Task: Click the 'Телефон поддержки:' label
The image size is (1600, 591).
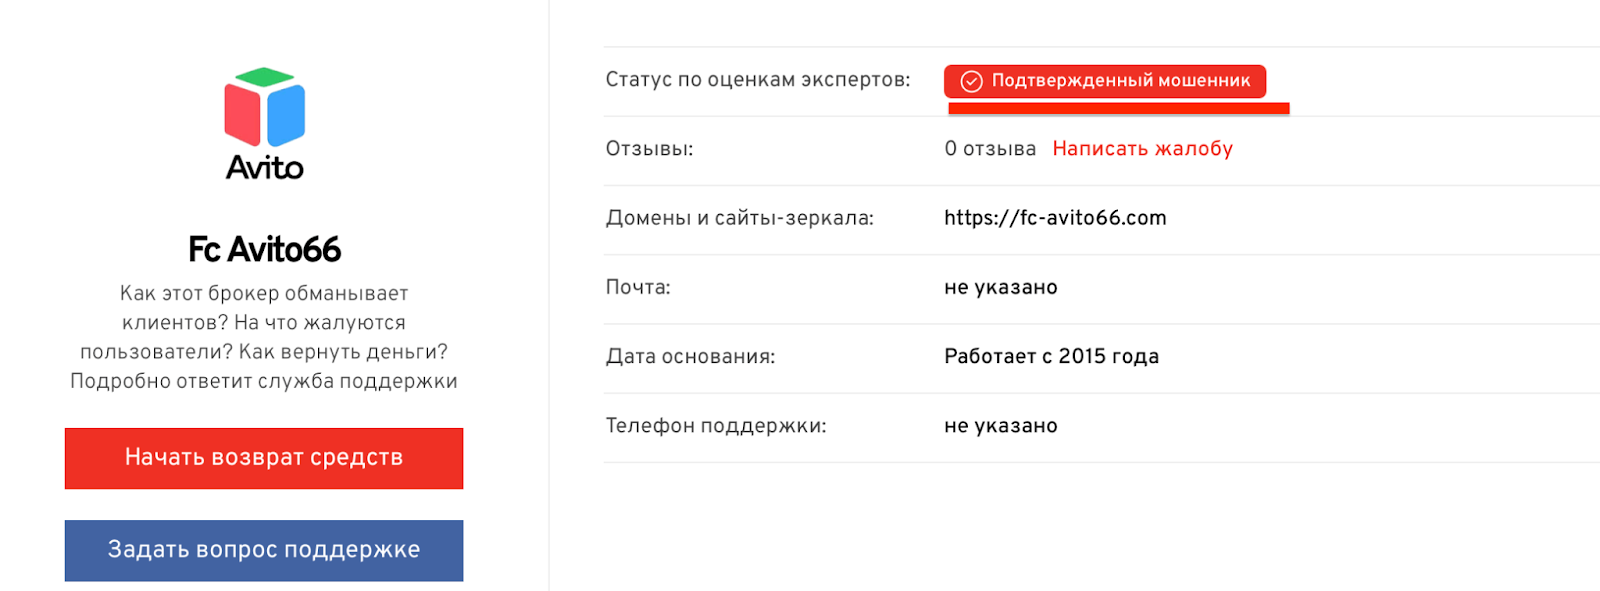Action: click(716, 426)
